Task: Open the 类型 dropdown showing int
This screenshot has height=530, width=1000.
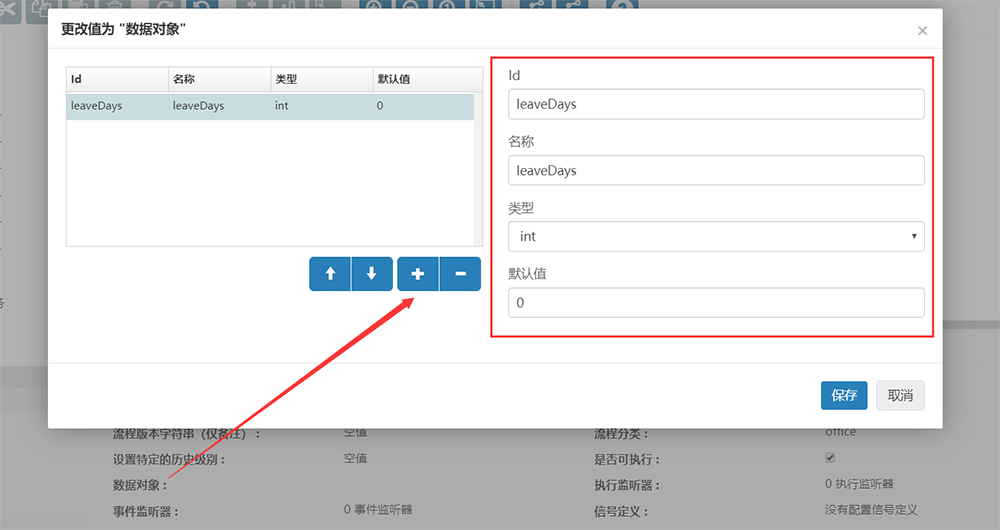Action: [716, 236]
